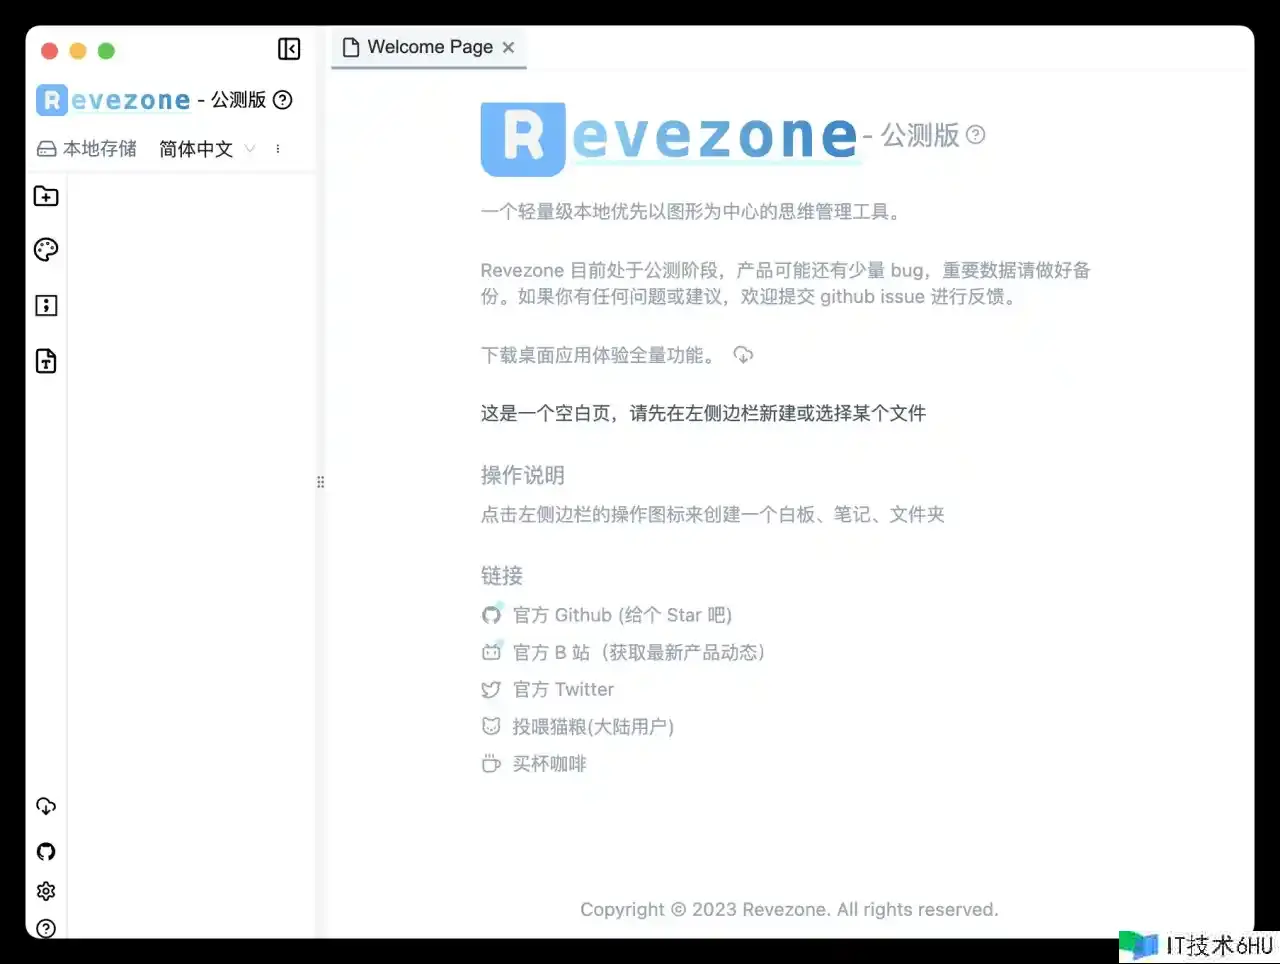
Task: Click the Tldraw board icon in sidebar
Action: [x=46, y=306]
